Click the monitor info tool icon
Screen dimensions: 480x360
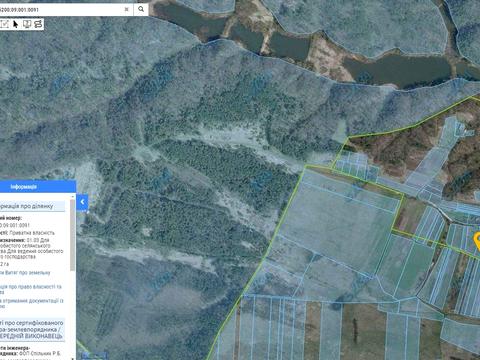(x=27, y=24)
